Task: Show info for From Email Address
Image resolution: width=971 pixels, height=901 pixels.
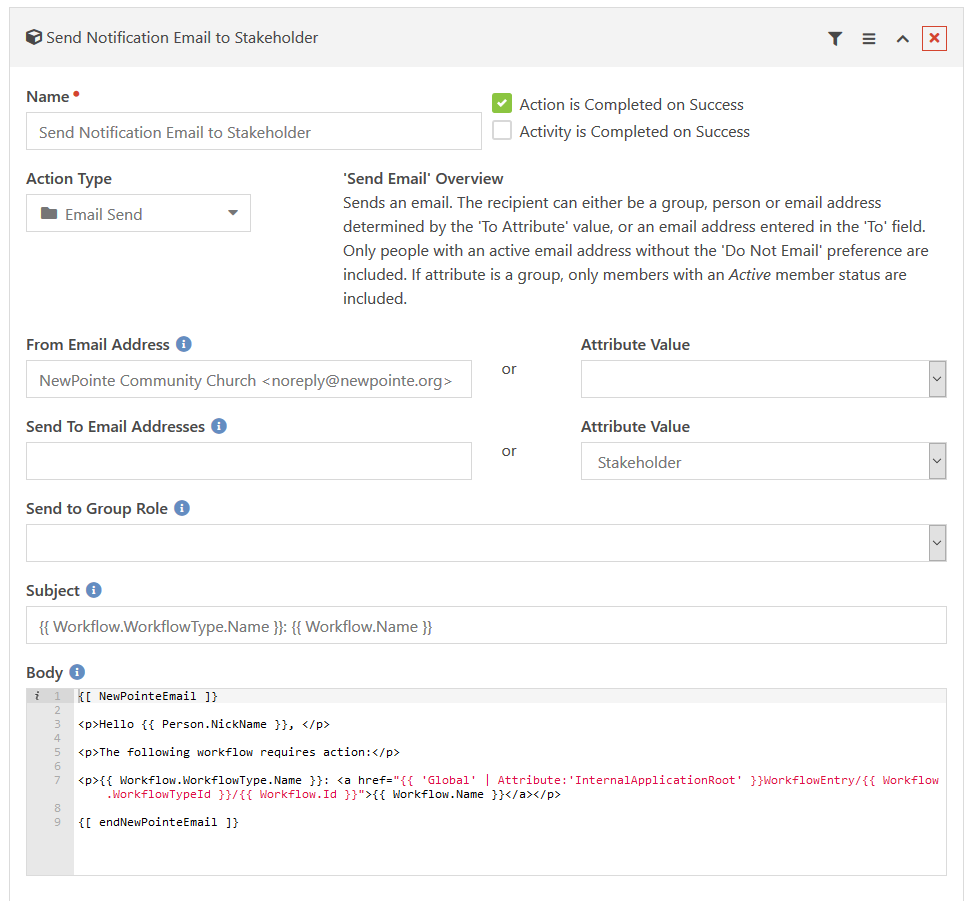Action: tap(183, 344)
